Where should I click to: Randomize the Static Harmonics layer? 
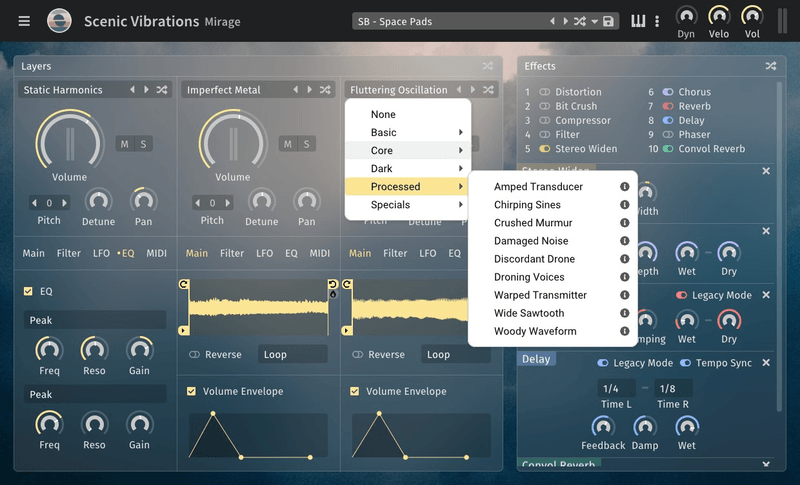(x=162, y=90)
